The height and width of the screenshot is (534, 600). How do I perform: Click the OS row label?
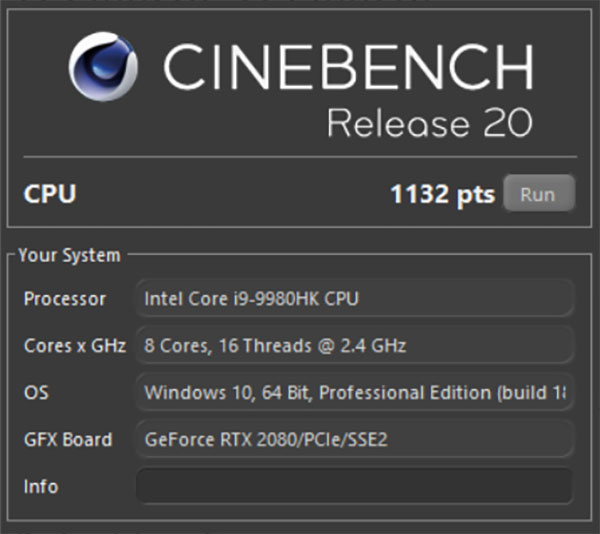pyautogui.click(x=36, y=393)
